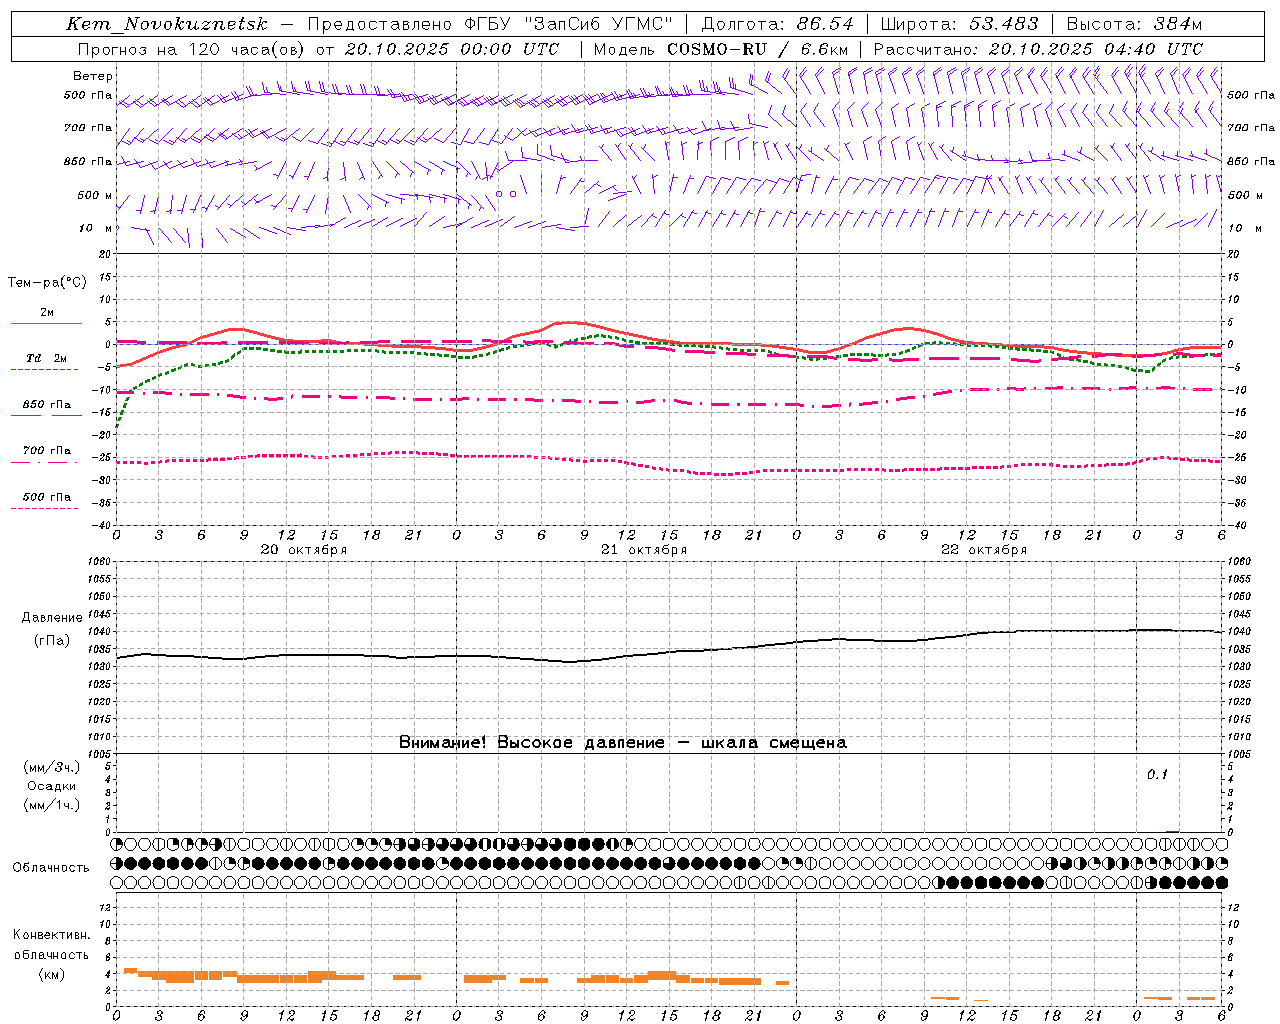Image resolution: width=1280 pixels, height=1024 pixels.
Task: Click the Давление axis title
Action: pos(52,618)
